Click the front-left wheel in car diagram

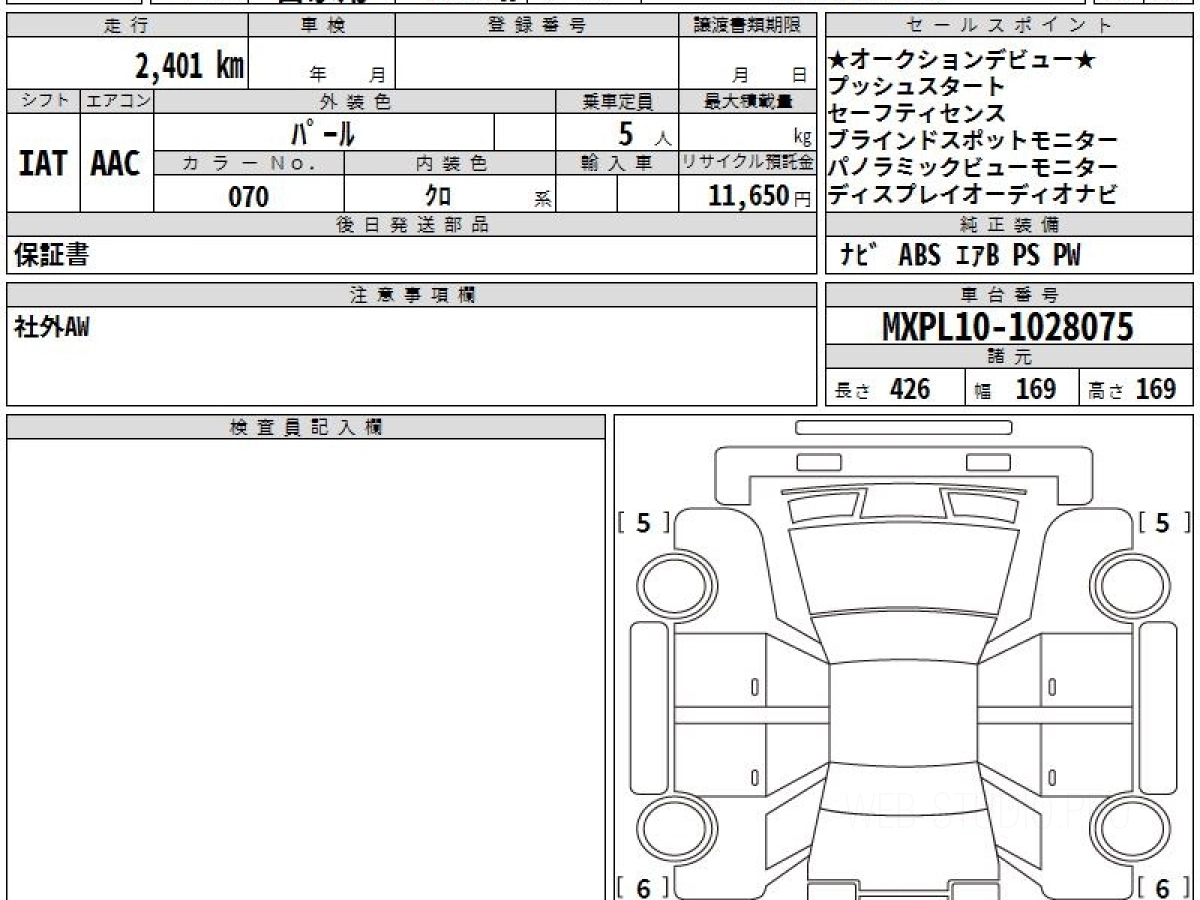click(x=675, y=586)
